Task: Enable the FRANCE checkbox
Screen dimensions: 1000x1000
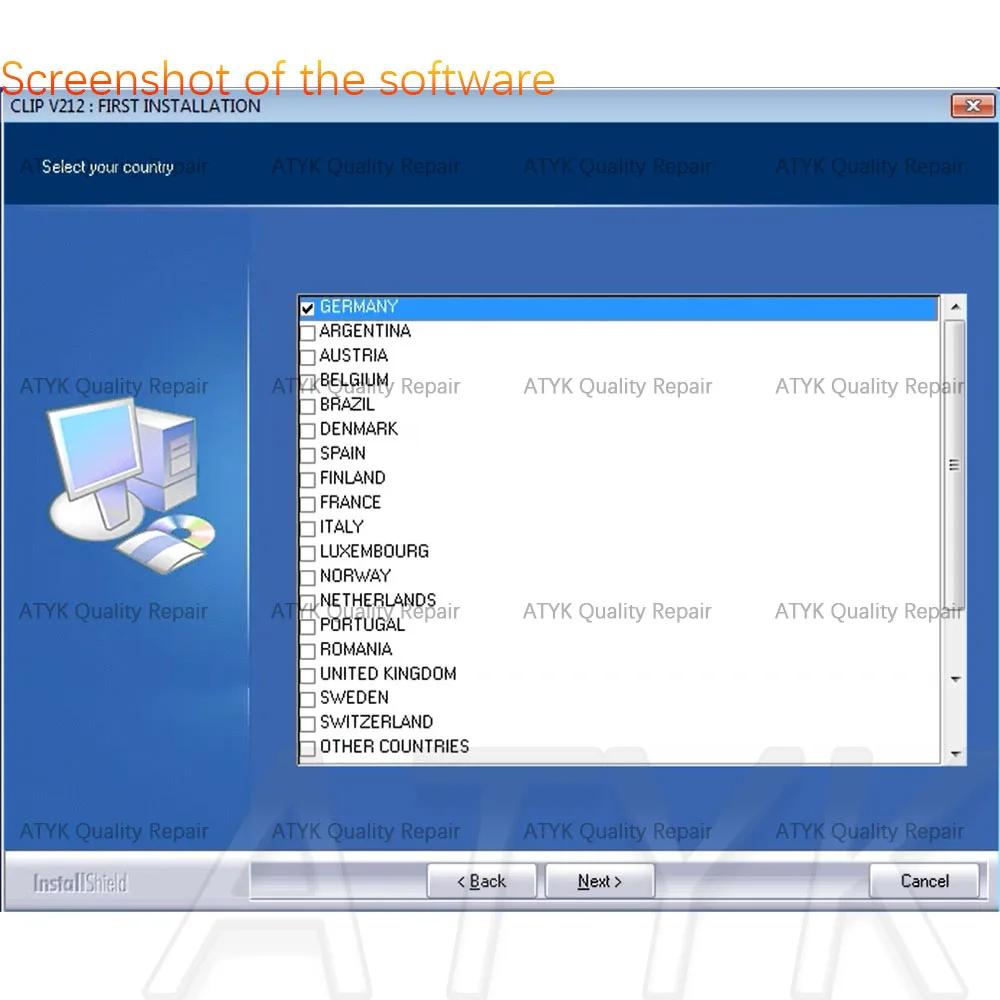Action: [307, 504]
